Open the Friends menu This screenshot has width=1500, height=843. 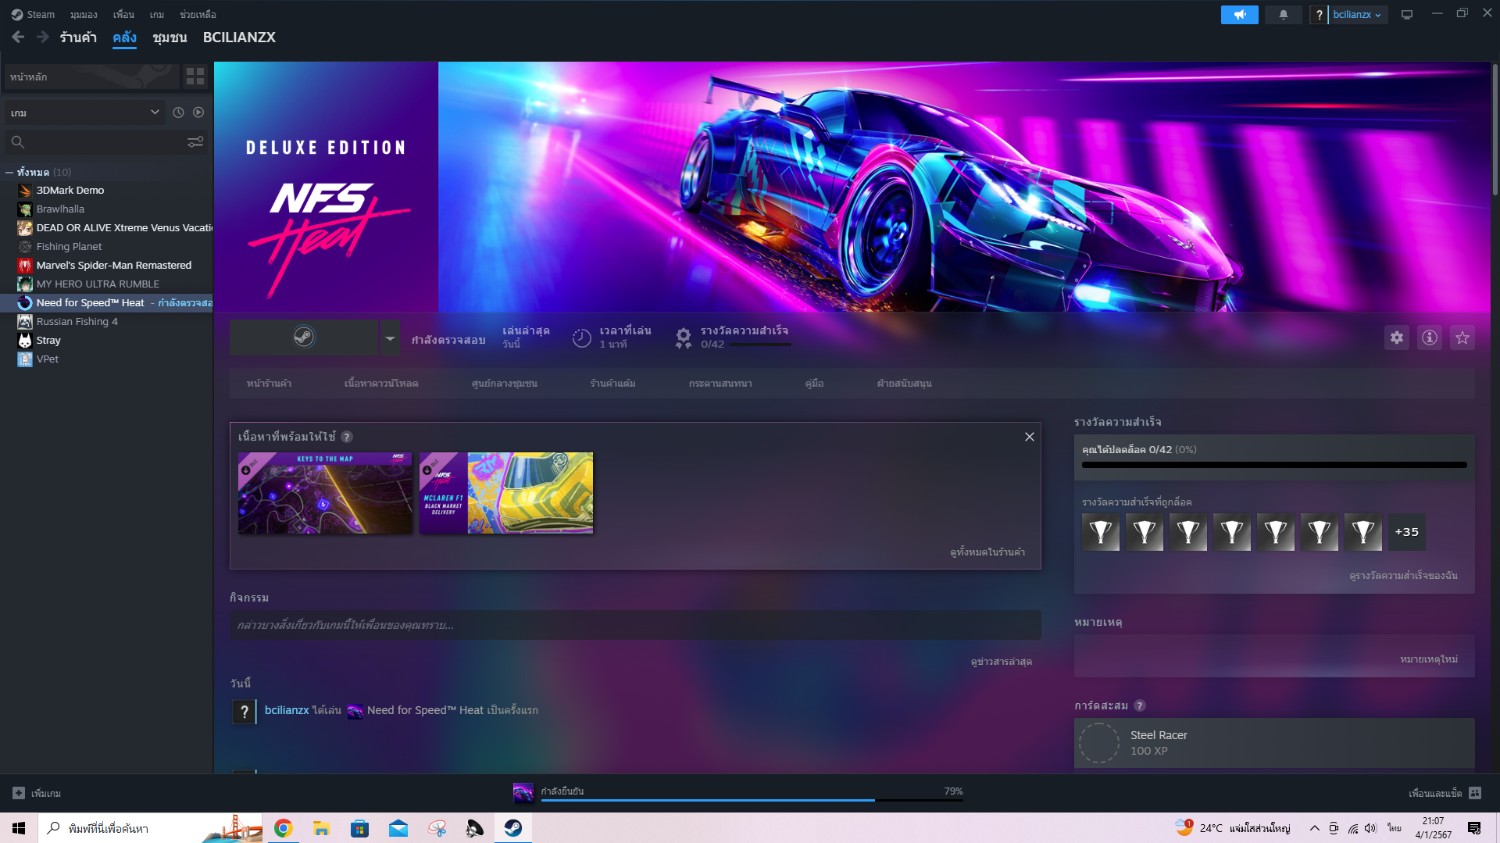click(124, 14)
